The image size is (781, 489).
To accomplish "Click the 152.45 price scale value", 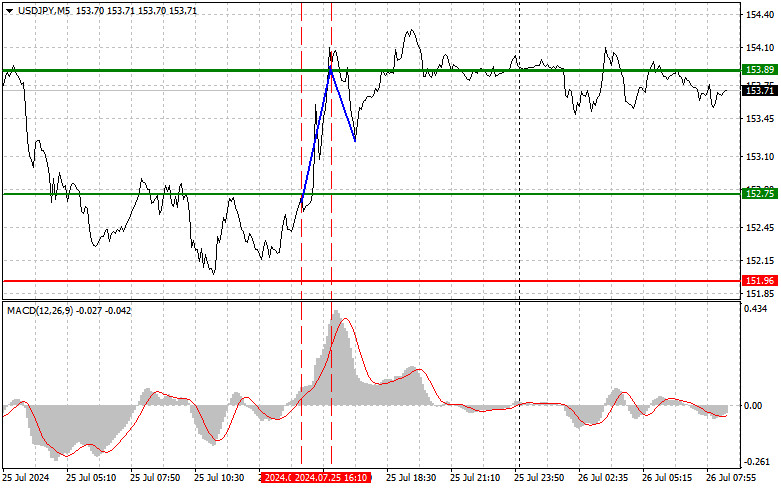I will (760, 228).
